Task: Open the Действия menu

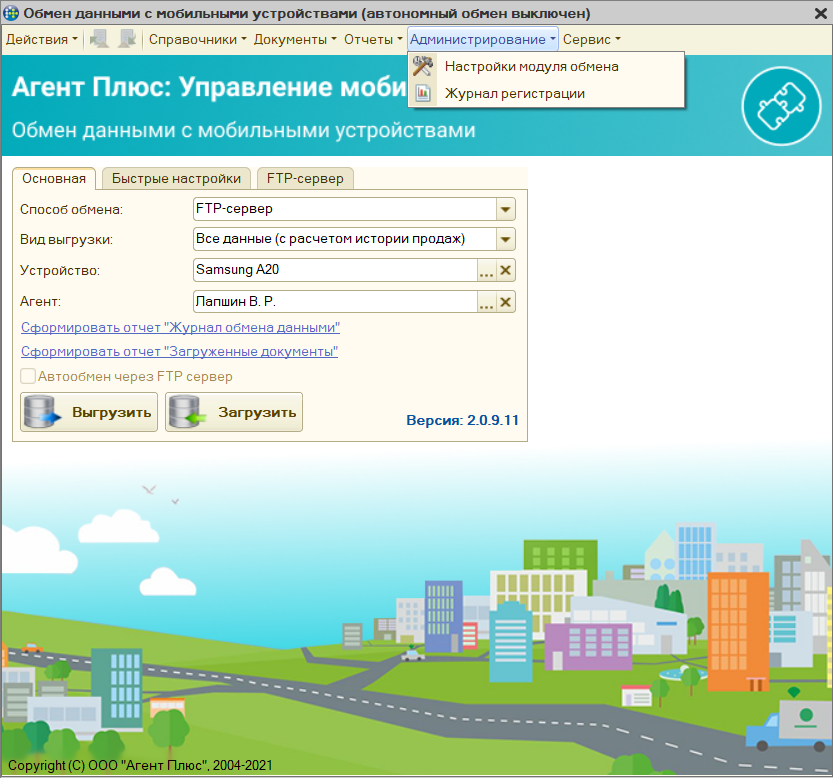Action: 41,39
